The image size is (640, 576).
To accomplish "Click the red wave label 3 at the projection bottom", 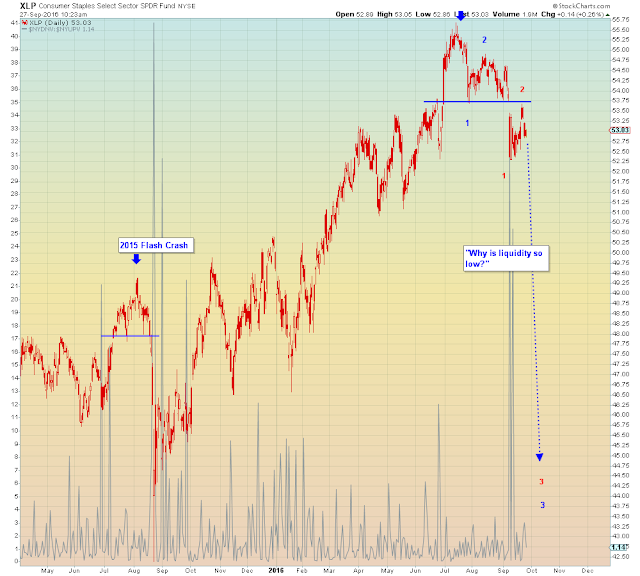I will coord(541,482).
